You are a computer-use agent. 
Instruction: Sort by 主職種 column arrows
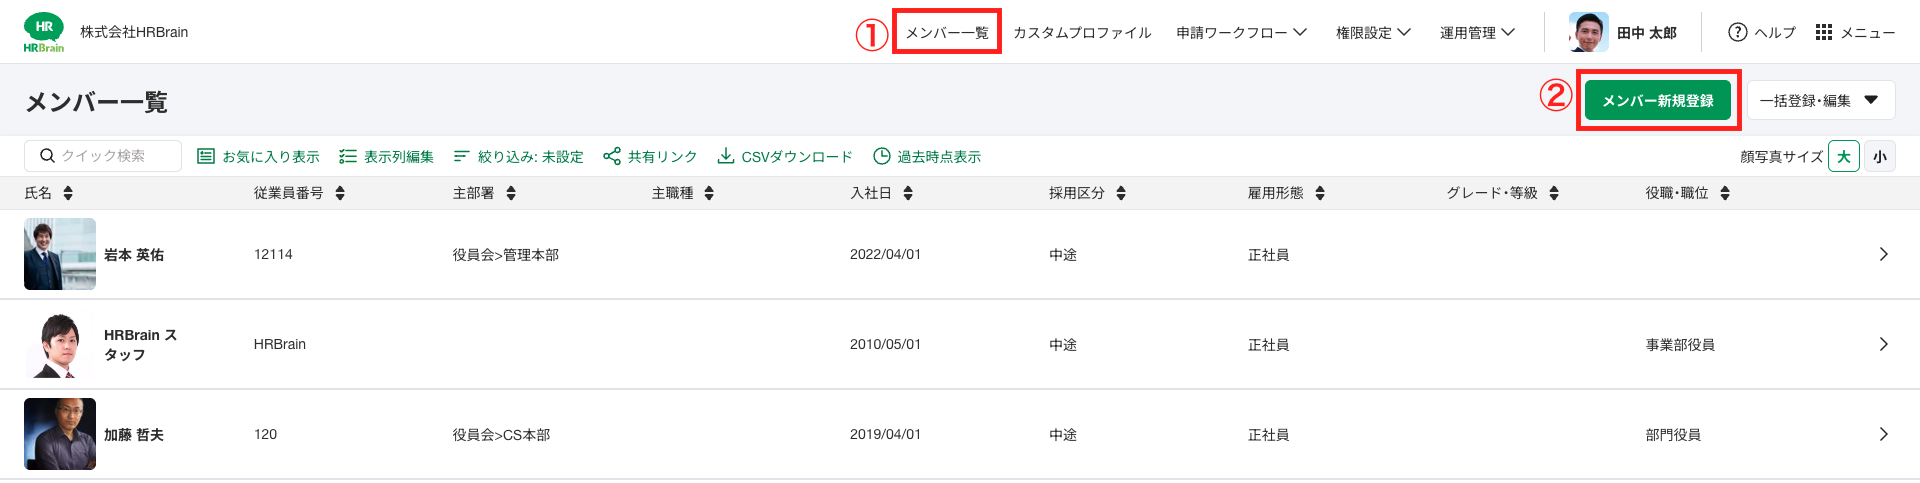tap(709, 193)
